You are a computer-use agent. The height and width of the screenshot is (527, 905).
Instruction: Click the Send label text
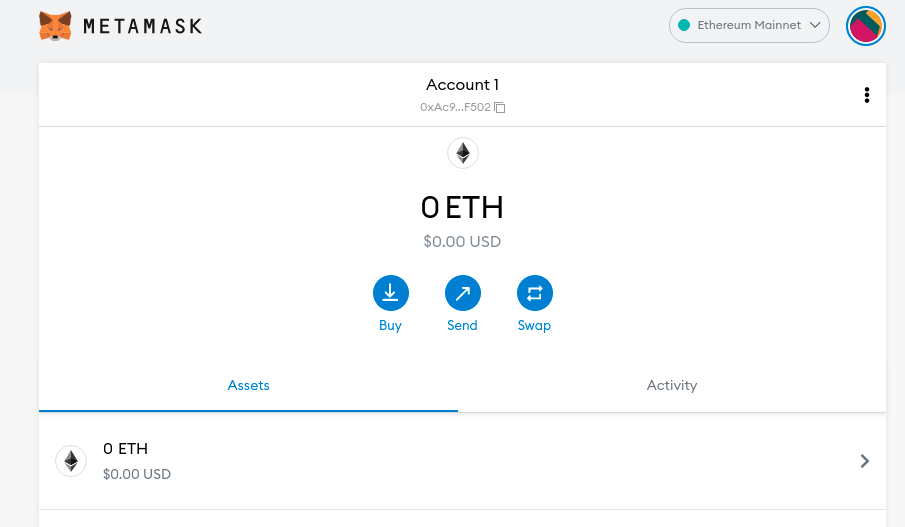[x=462, y=326]
